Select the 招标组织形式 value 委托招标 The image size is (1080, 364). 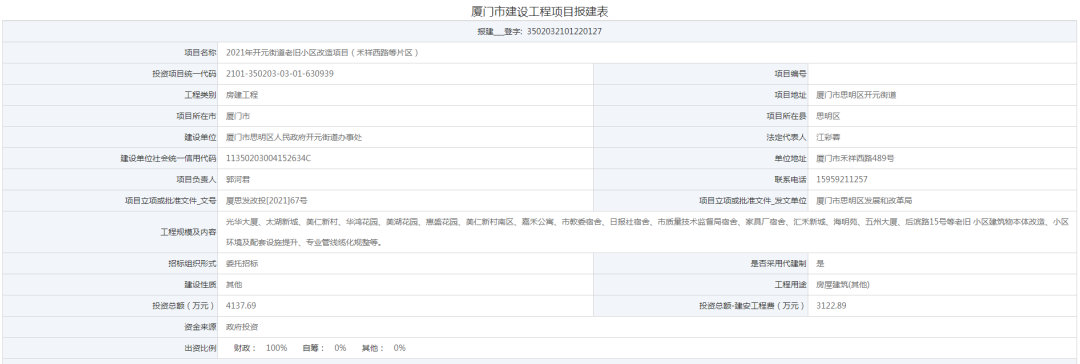click(242, 263)
